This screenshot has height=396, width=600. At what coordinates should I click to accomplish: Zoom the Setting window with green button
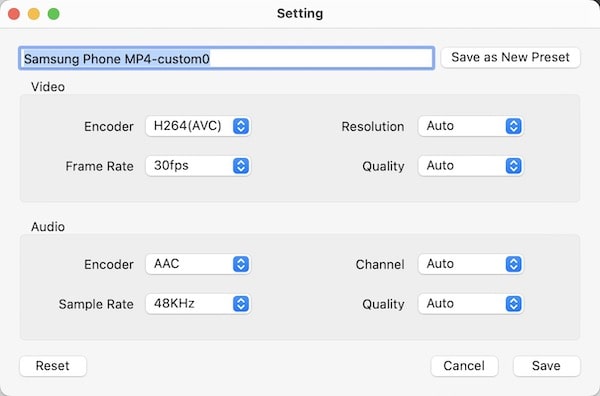(x=54, y=14)
